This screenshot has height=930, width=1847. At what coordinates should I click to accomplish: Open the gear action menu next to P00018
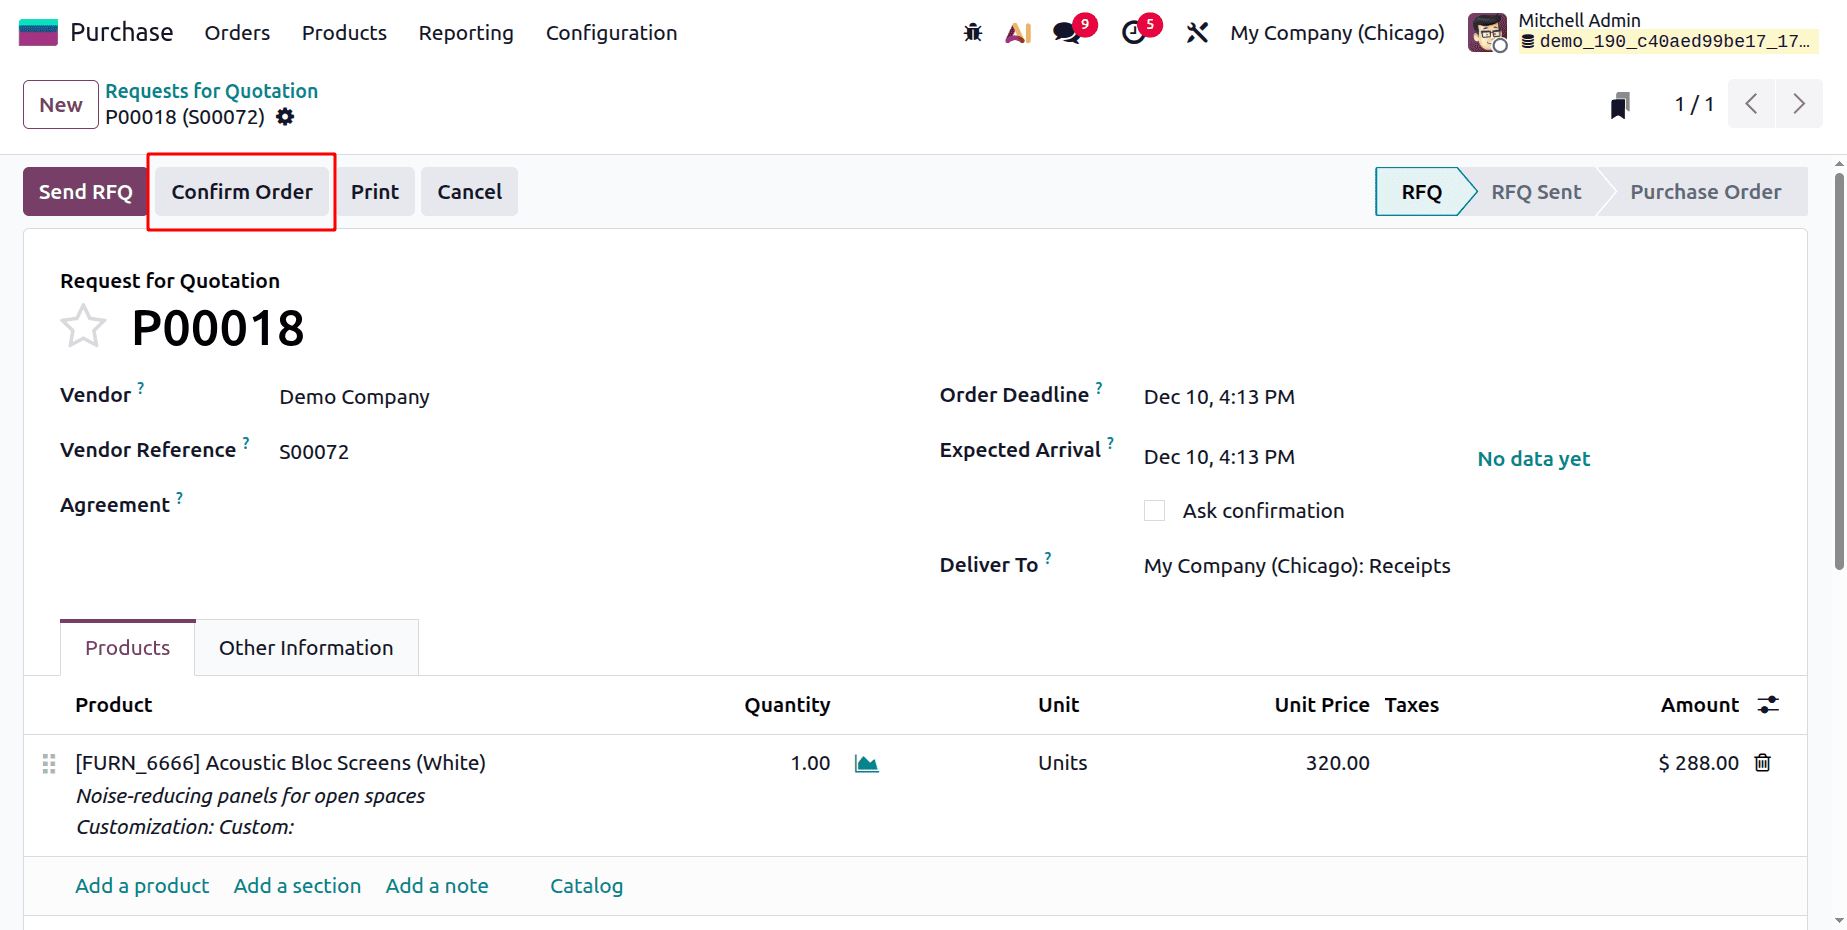[x=285, y=117]
